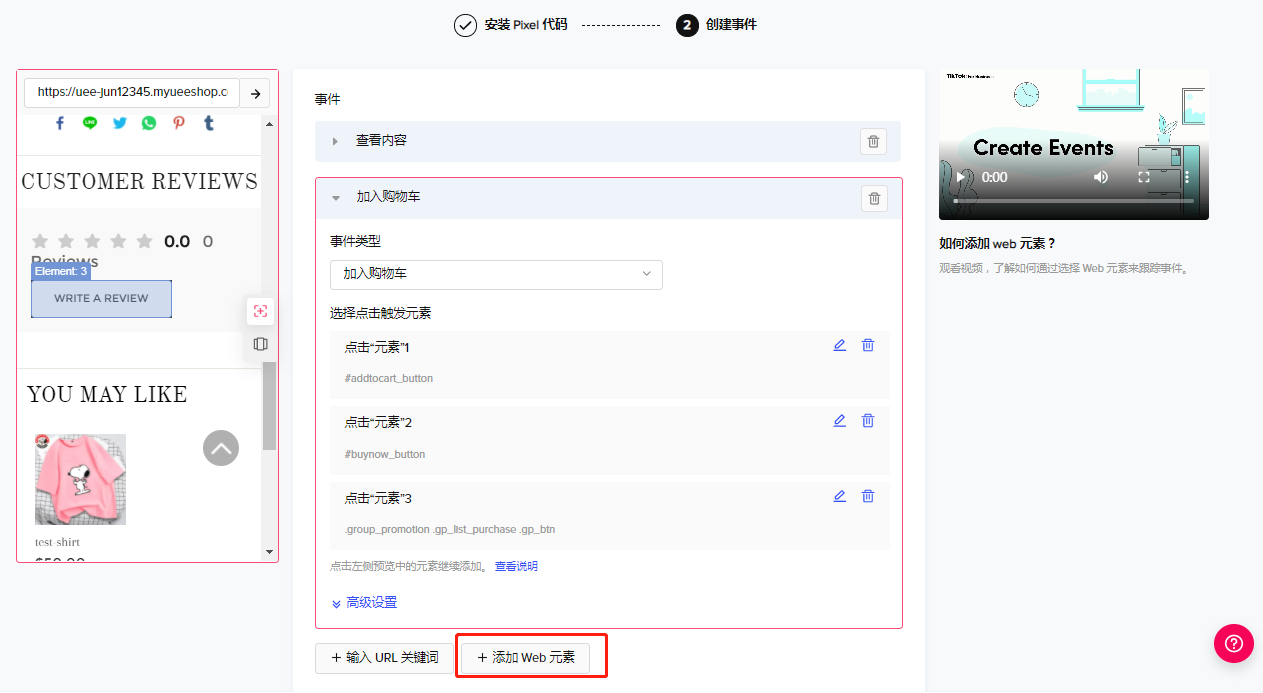Open the 事件类型 dropdown
Viewport: 1263px width, 693px height.
496,274
